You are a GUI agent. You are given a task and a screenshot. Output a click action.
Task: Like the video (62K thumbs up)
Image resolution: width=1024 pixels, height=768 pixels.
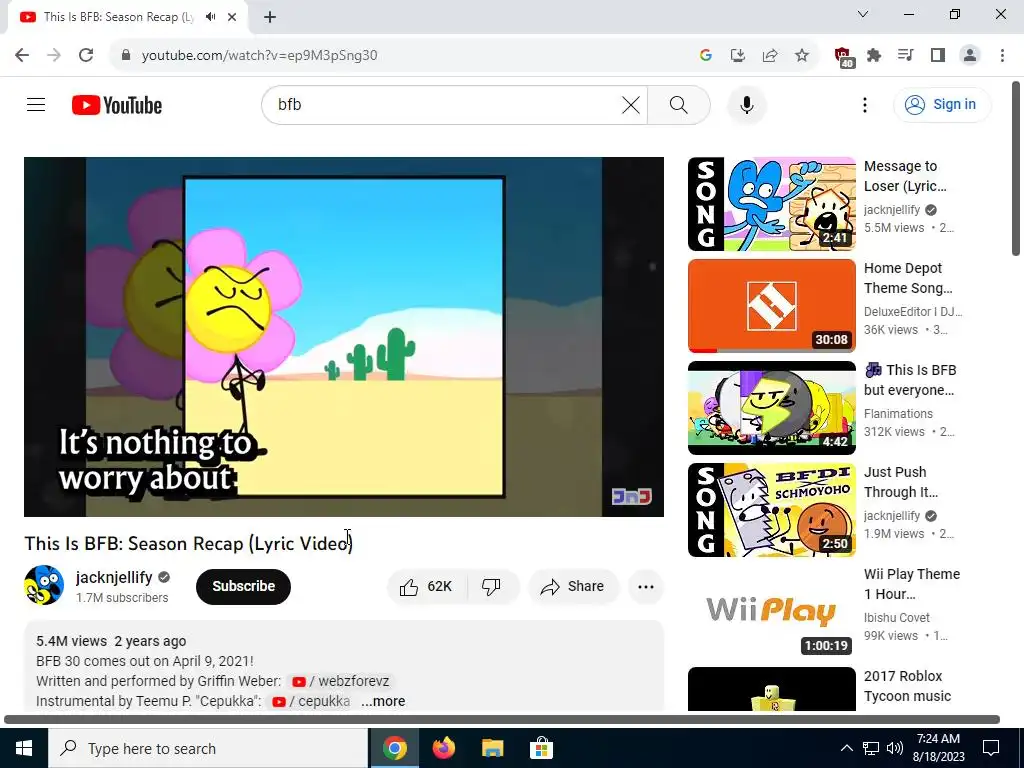click(427, 586)
